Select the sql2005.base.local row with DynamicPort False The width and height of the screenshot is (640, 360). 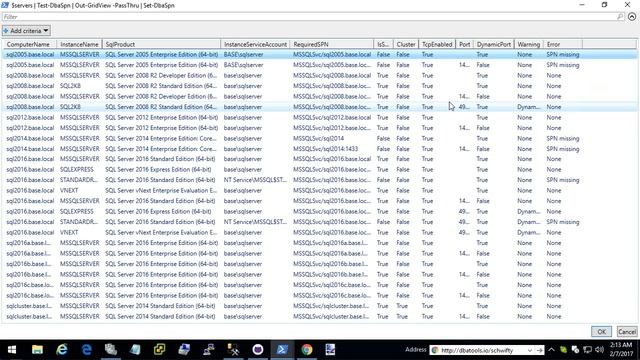[320, 65]
